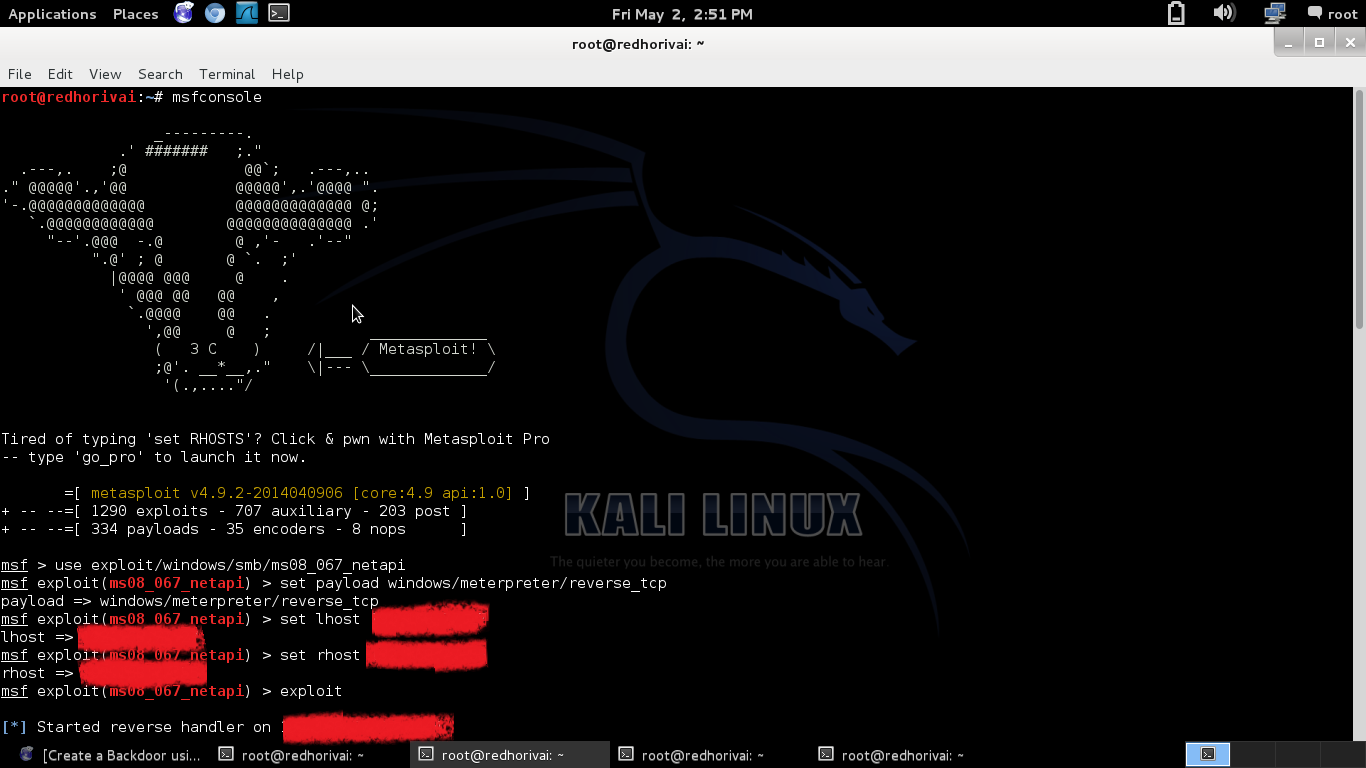Open the calendar from the clock
The height and width of the screenshot is (768, 1366).
pyautogui.click(x=682, y=14)
